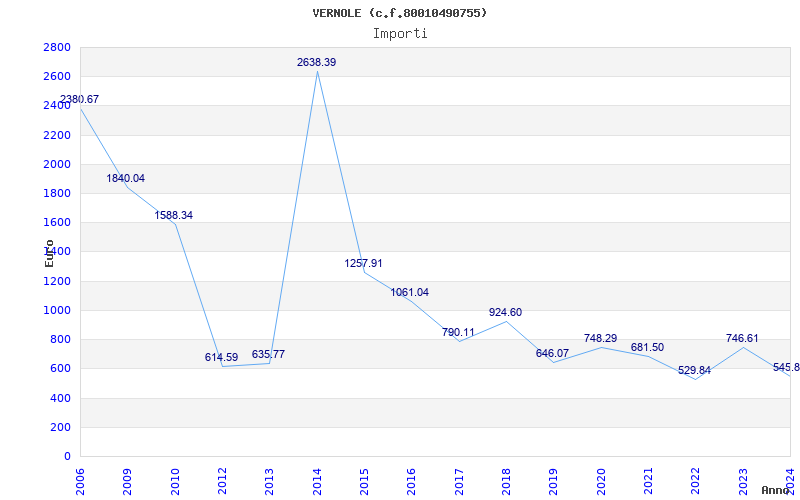Click year 2009 on x-axis
Image resolution: width=800 pixels, height=500 pixels.
128,482
